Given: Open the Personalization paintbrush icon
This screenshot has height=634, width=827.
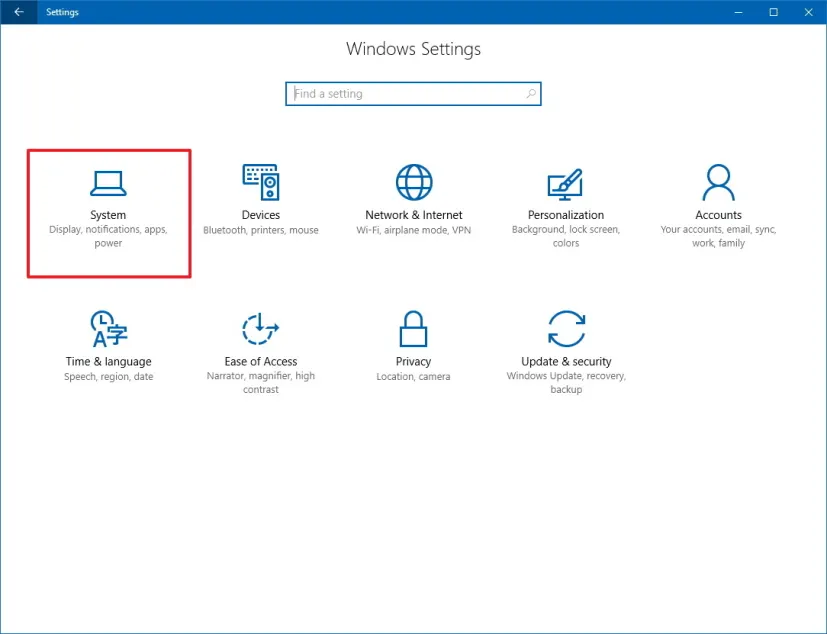Looking at the screenshot, I should pos(565,184).
